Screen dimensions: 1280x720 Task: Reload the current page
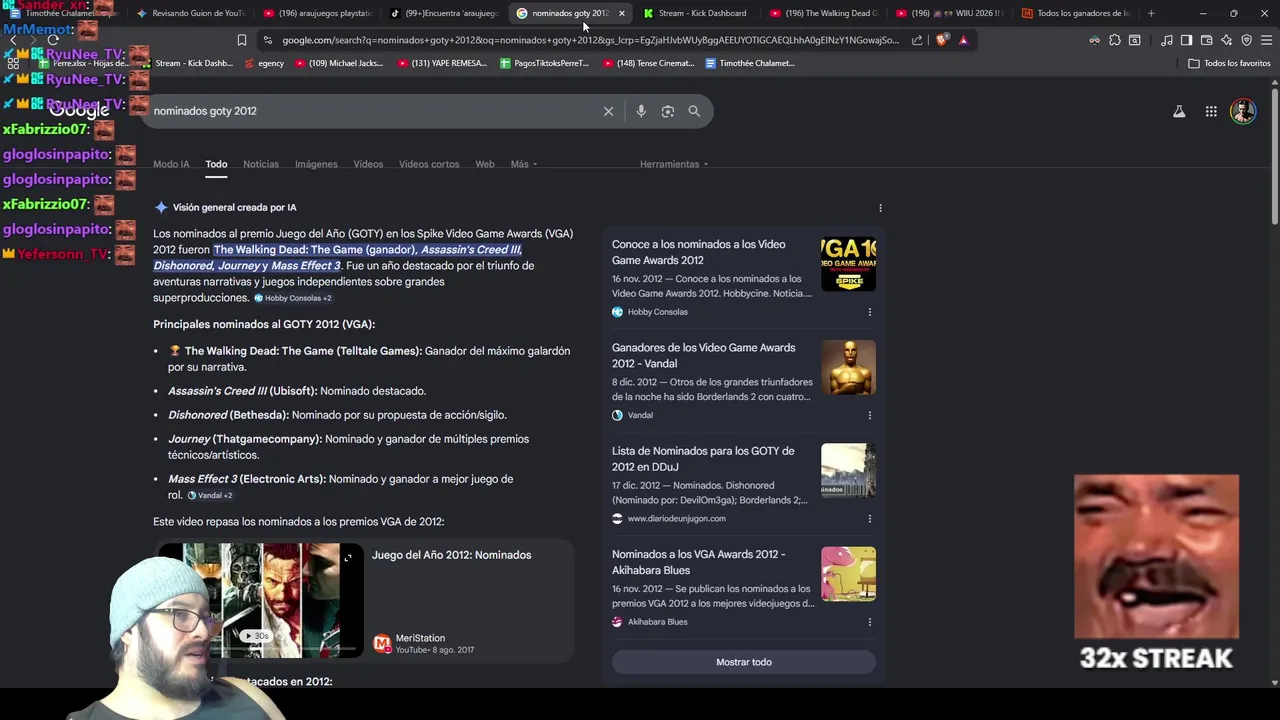point(53,40)
